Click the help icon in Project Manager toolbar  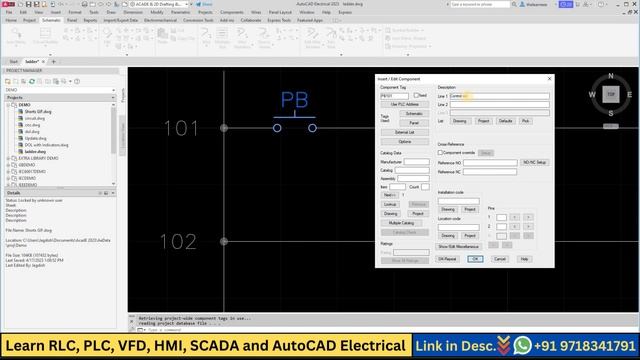coord(77,82)
